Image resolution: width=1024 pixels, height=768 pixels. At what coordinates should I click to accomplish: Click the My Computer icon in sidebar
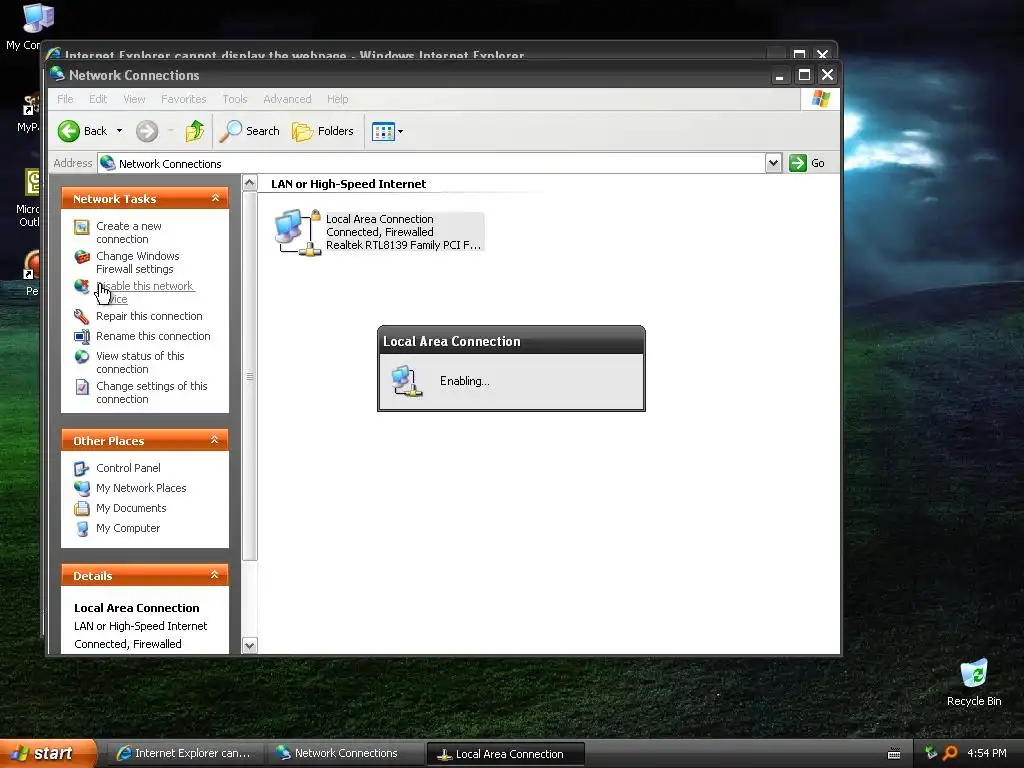[x=82, y=529]
